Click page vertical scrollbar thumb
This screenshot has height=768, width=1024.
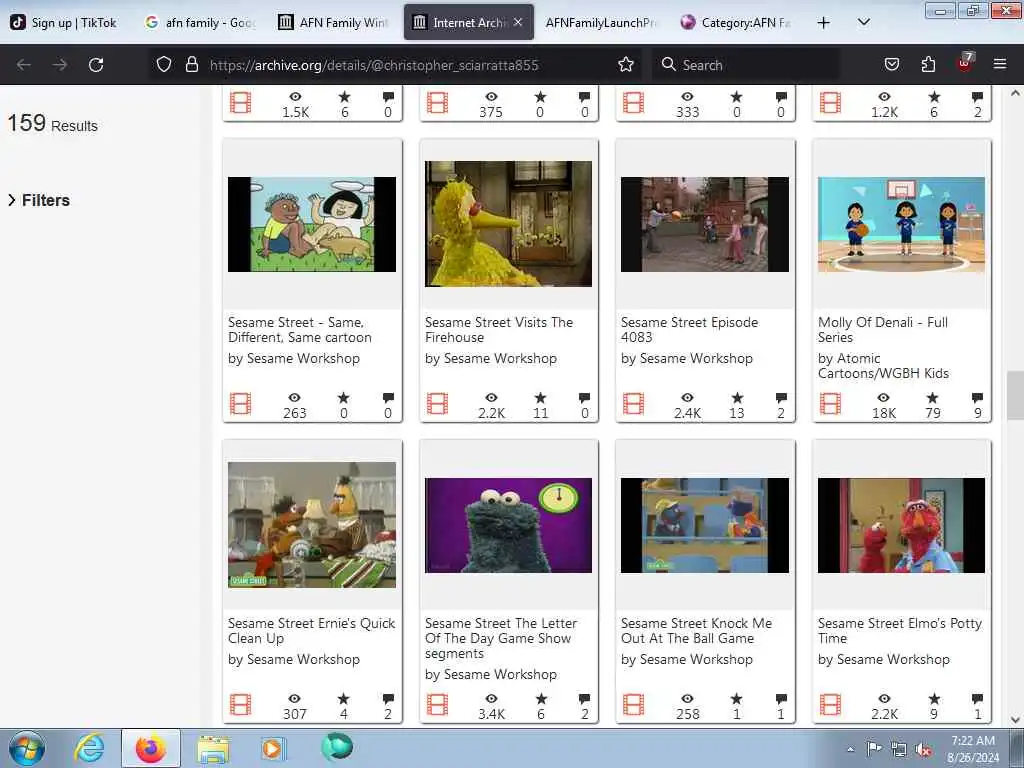coord(1015,396)
